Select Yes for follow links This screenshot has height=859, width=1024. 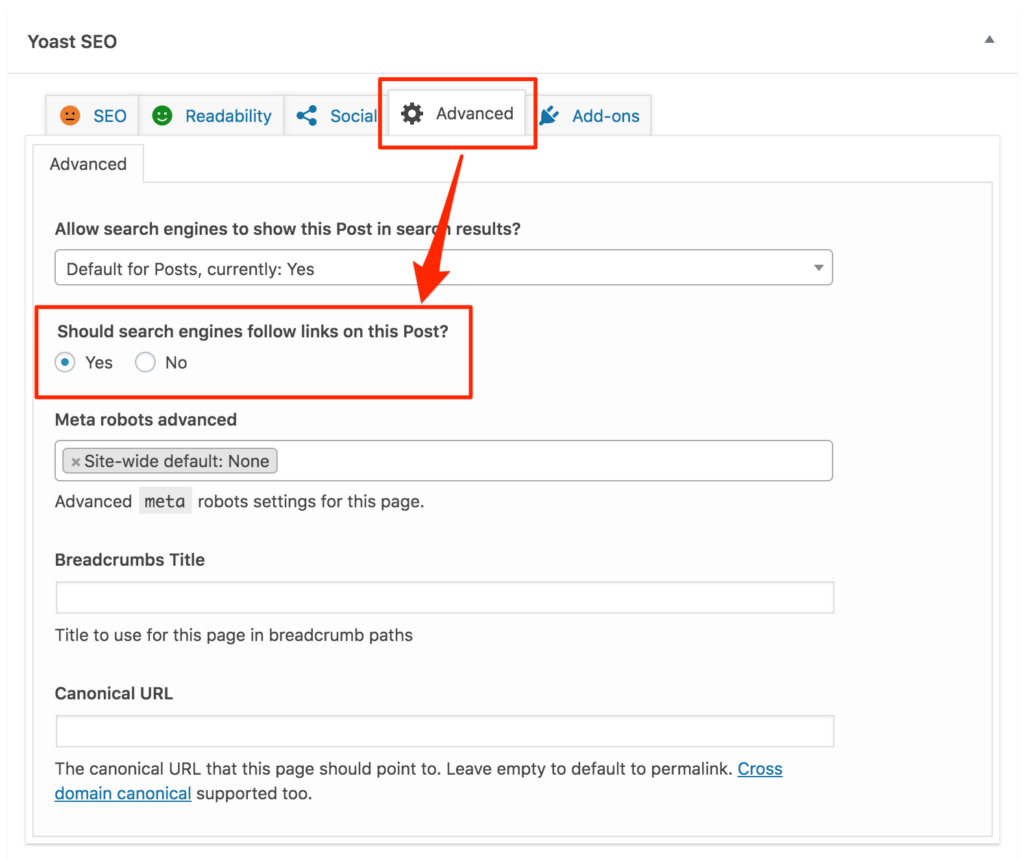coord(65,362)
